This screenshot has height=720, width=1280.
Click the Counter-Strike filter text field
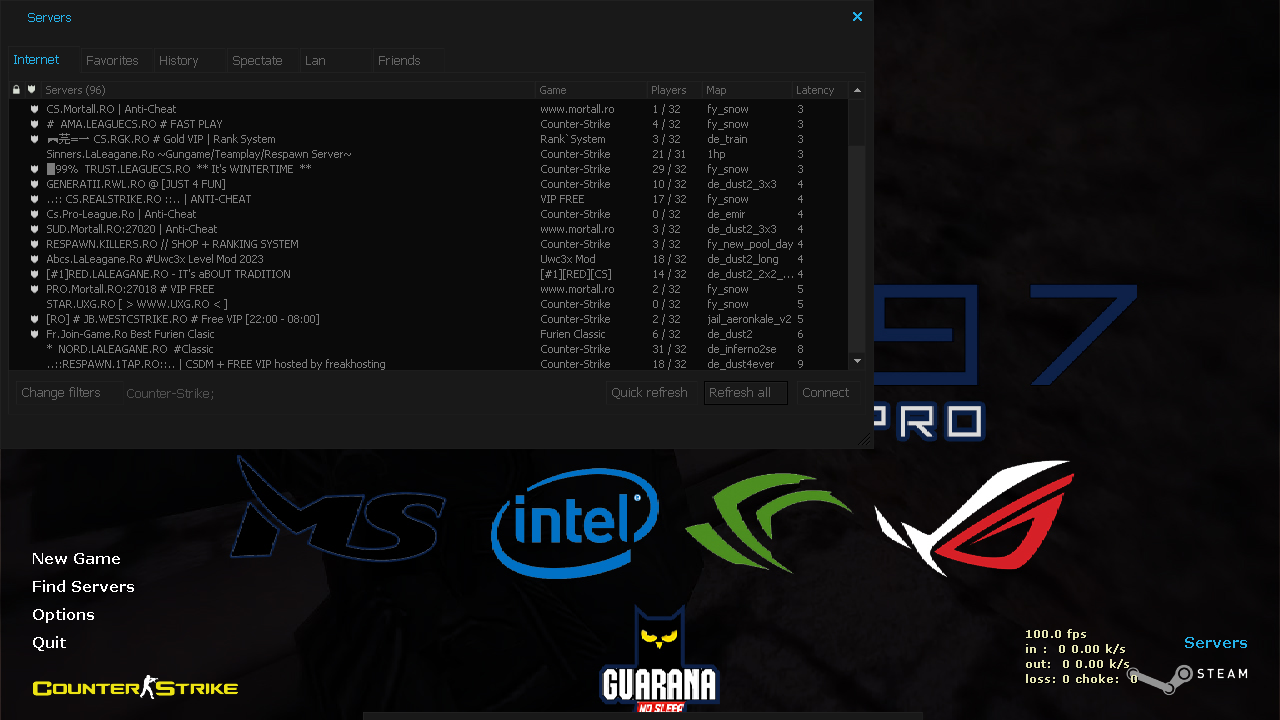170,393
